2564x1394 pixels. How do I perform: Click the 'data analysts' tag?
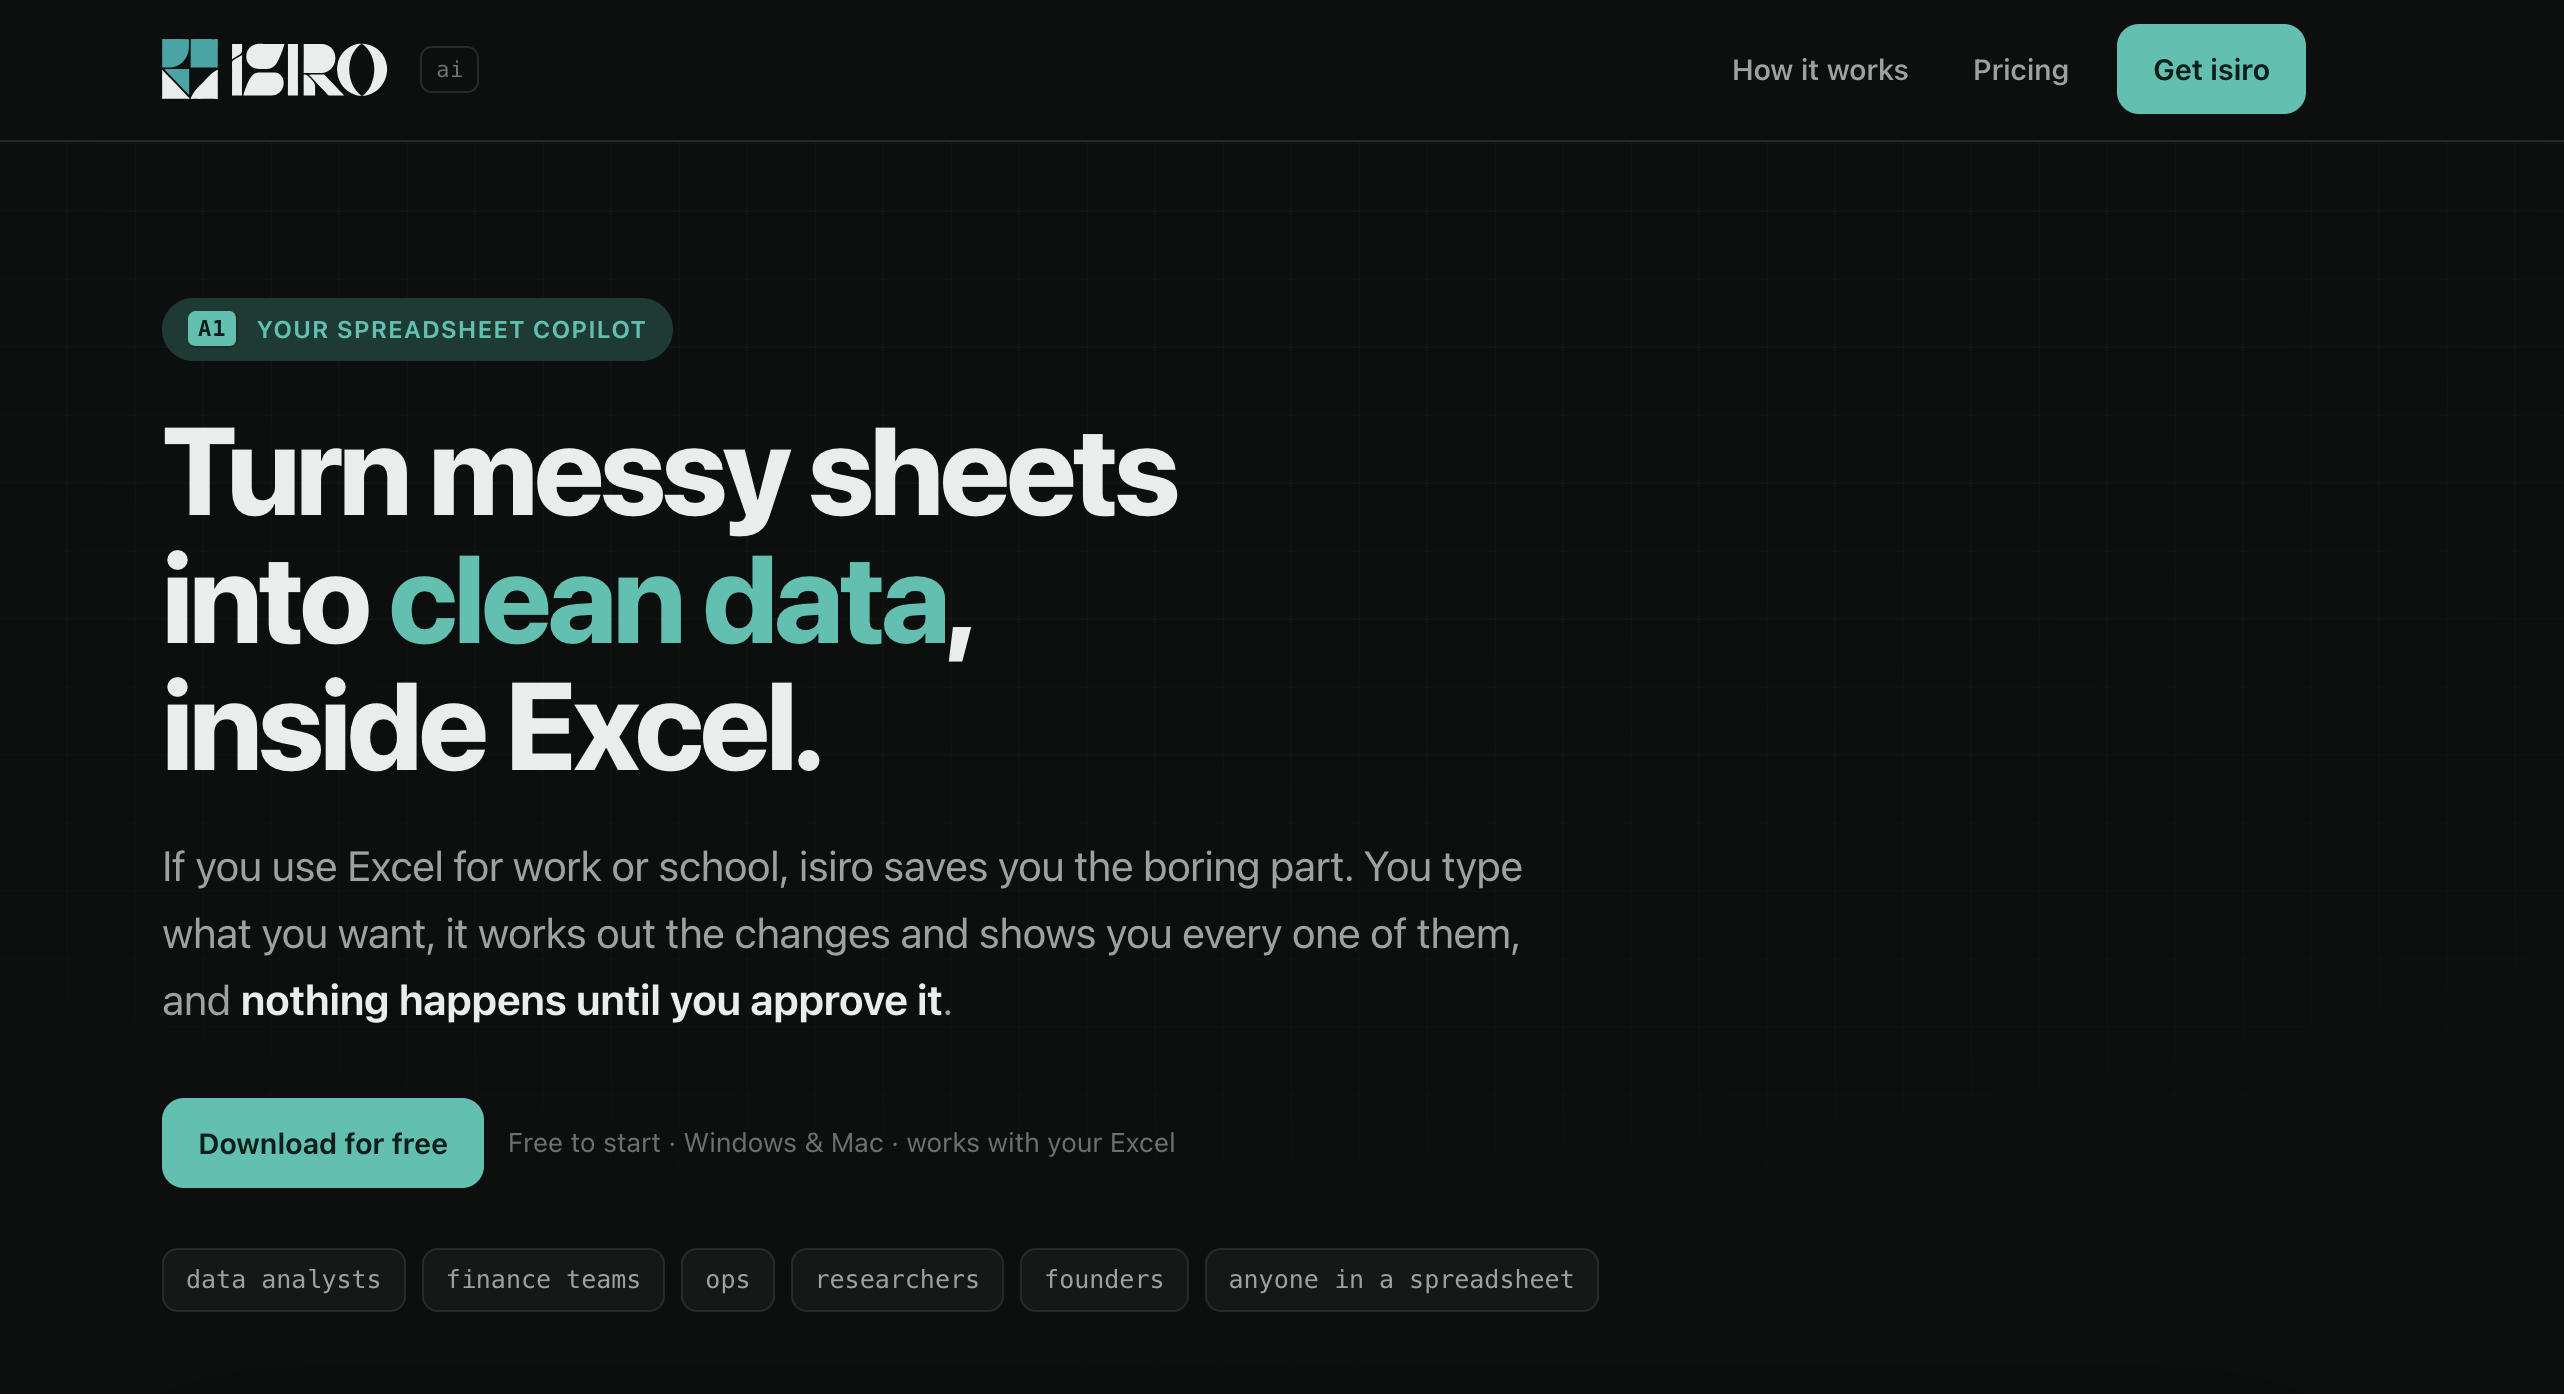[x=284, y=1280]
